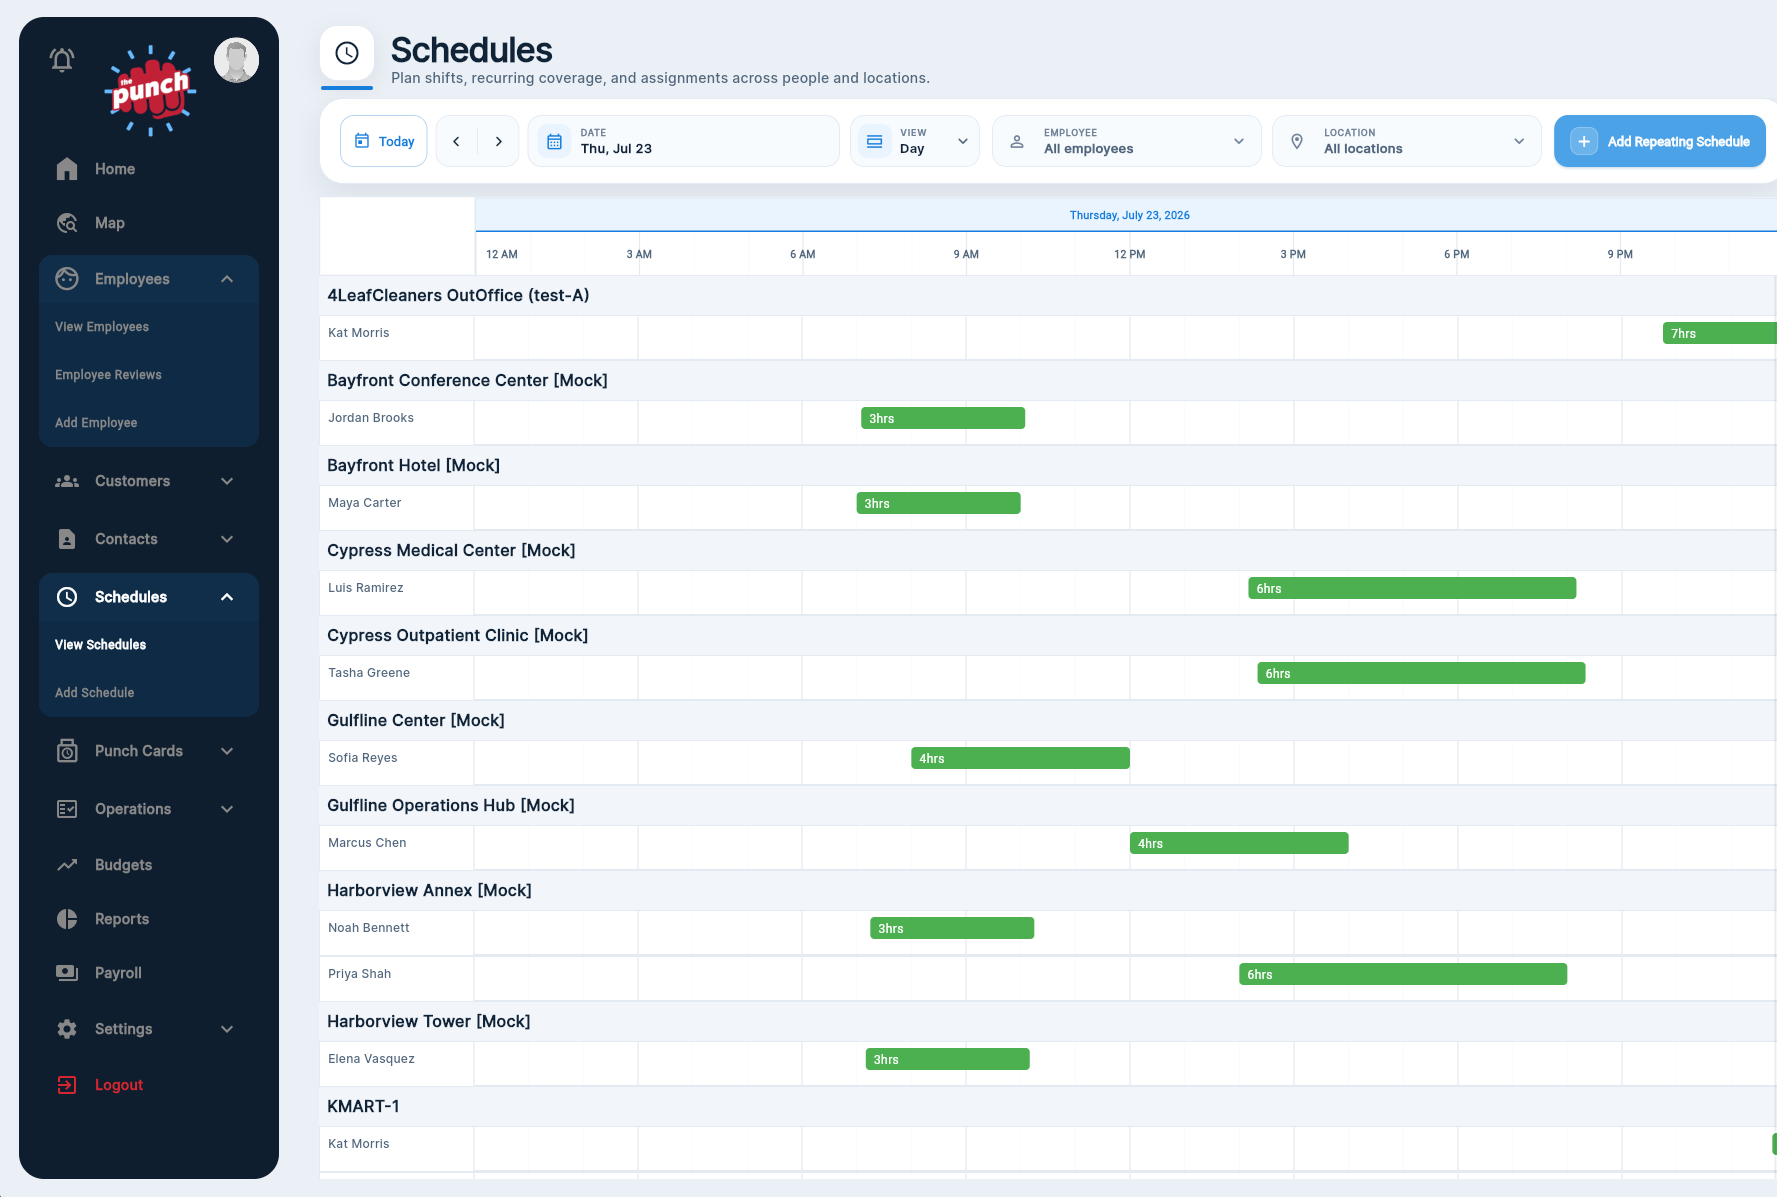Click the Operations checklist icon
Image resolution: width=1777 pixels, height=1197 pixels.
click(x=67, y=809)
